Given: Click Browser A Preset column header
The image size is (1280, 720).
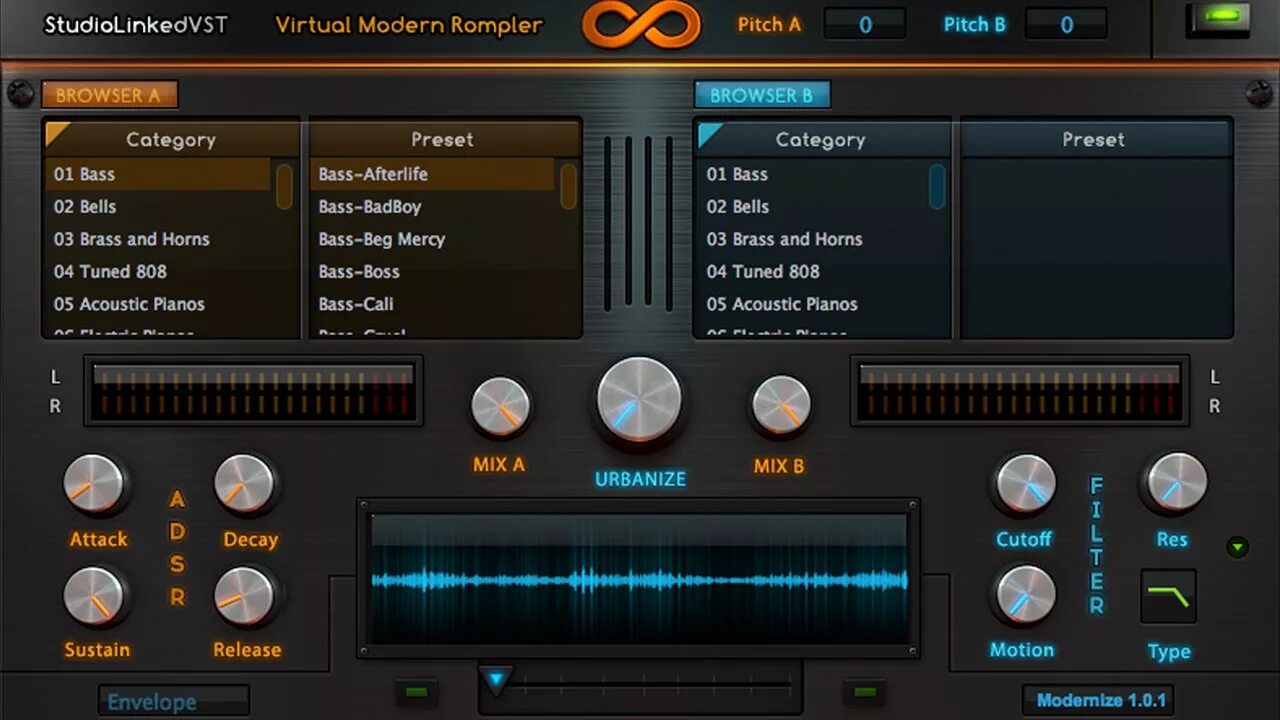Looking at the screenshot, I should [x=445, y=139].
